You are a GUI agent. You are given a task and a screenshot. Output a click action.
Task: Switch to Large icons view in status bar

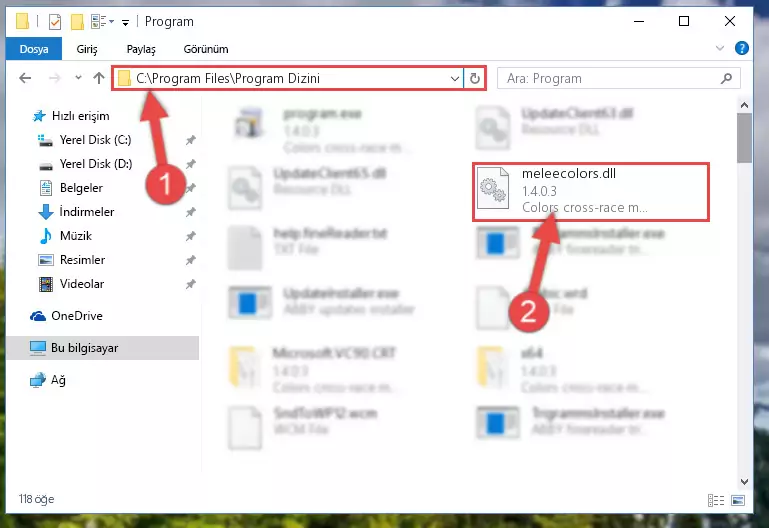click(x=738, y=500)
